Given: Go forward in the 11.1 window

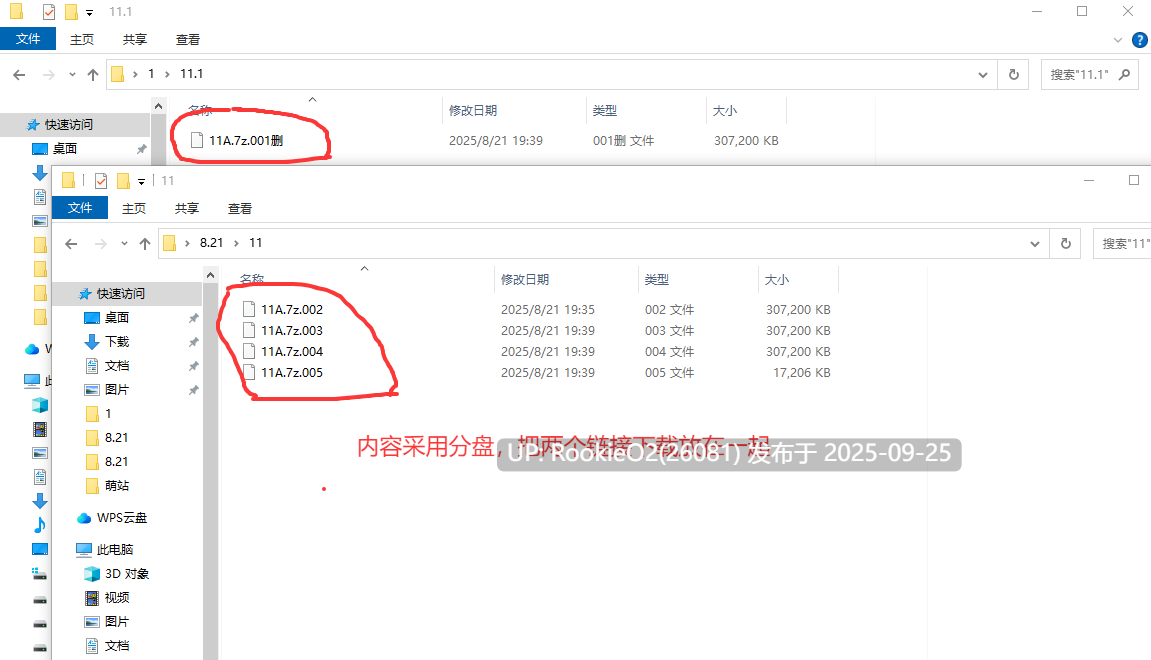Looking at the screenshot, I should [x=48, y=74].
